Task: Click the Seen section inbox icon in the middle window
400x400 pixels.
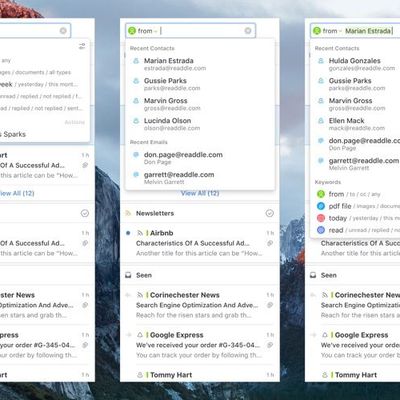Action: click(x=128, y=275)
